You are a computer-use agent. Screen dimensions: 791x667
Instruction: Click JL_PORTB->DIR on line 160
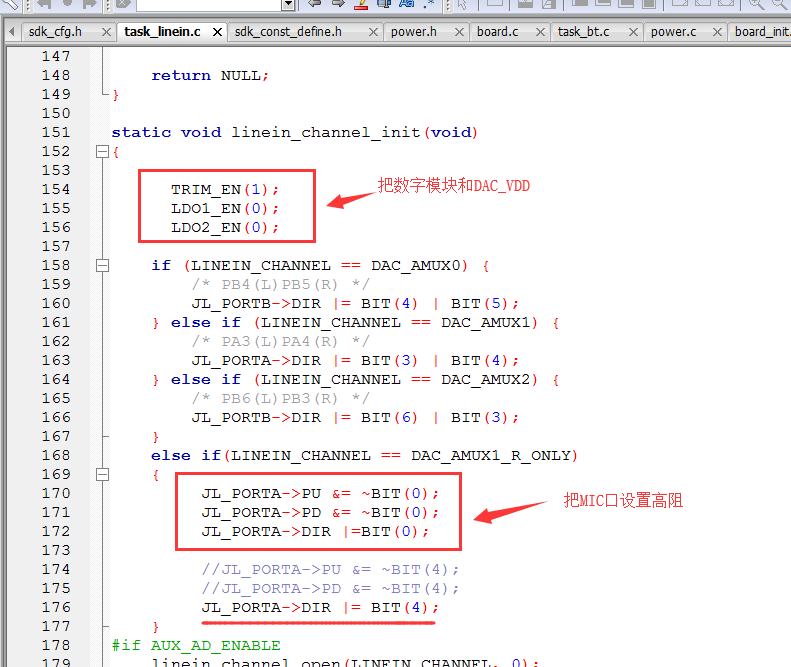tap(256, 304)
